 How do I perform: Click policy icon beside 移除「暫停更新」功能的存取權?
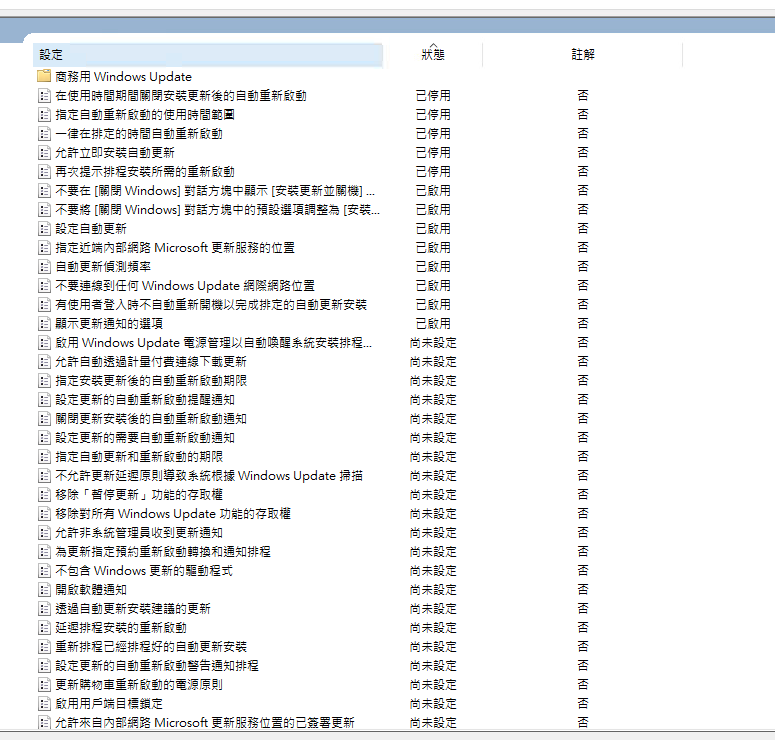(44, 495)
